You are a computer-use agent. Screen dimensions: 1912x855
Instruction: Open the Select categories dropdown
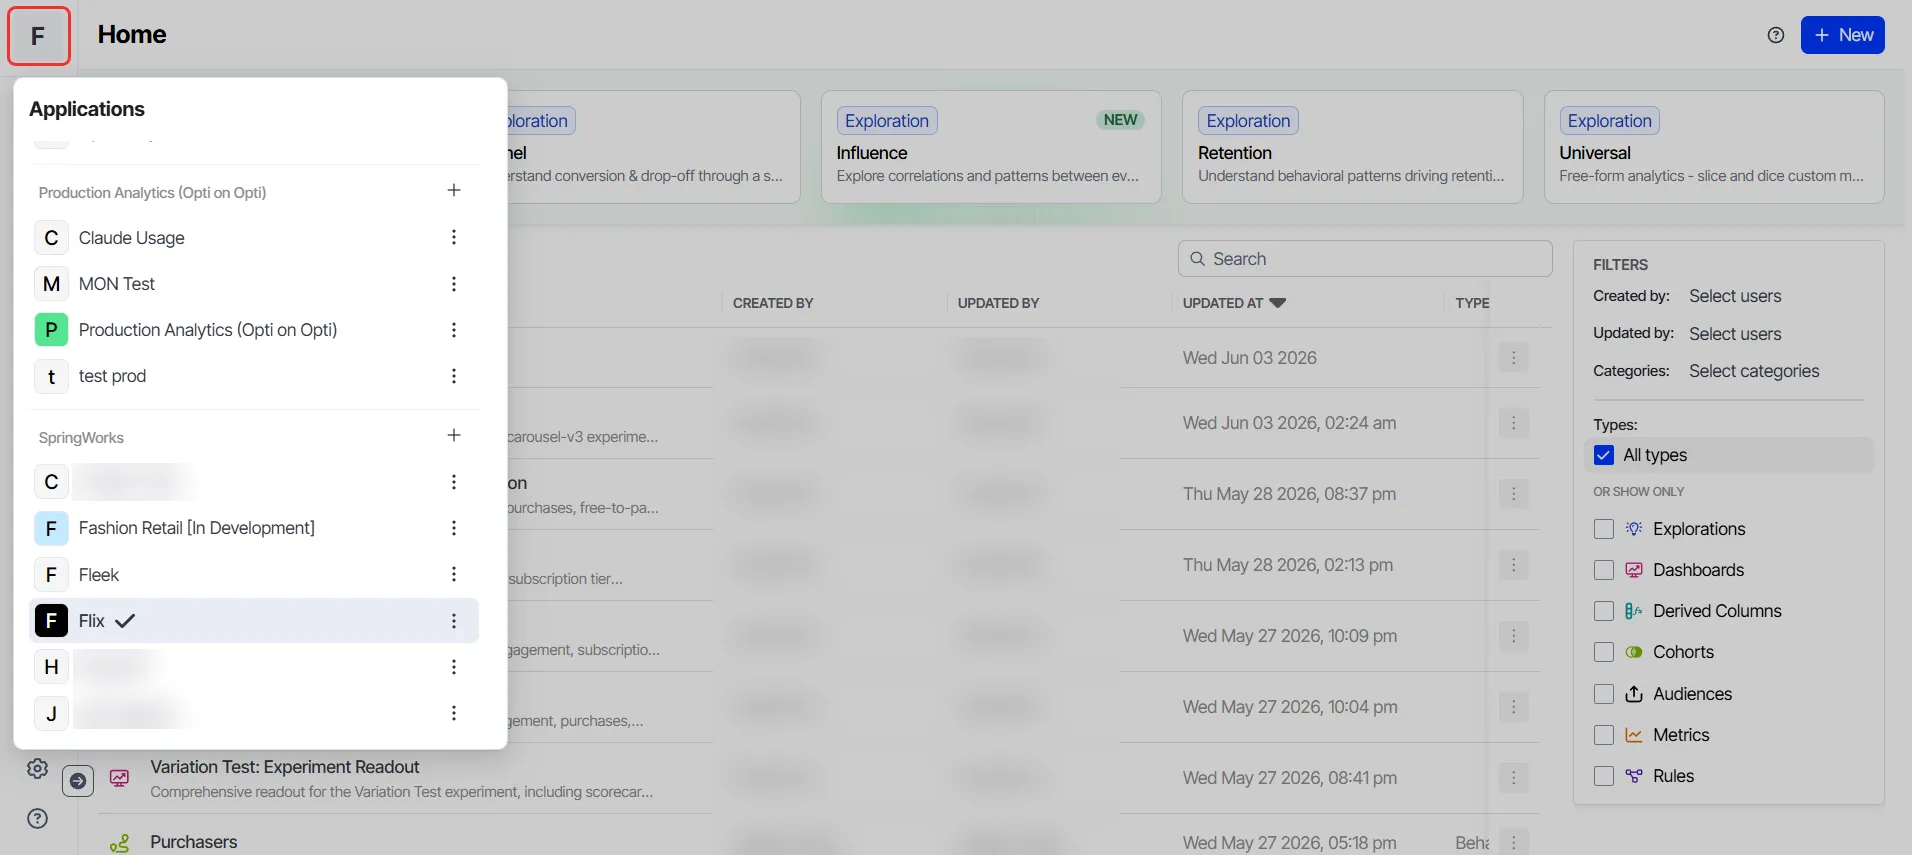pos(1754,371)
